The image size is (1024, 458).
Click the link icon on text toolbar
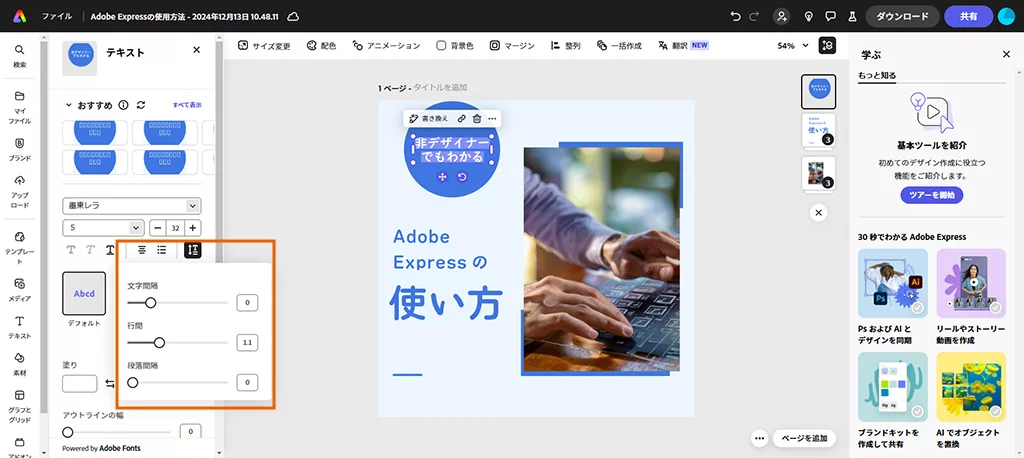coord(461,119)
